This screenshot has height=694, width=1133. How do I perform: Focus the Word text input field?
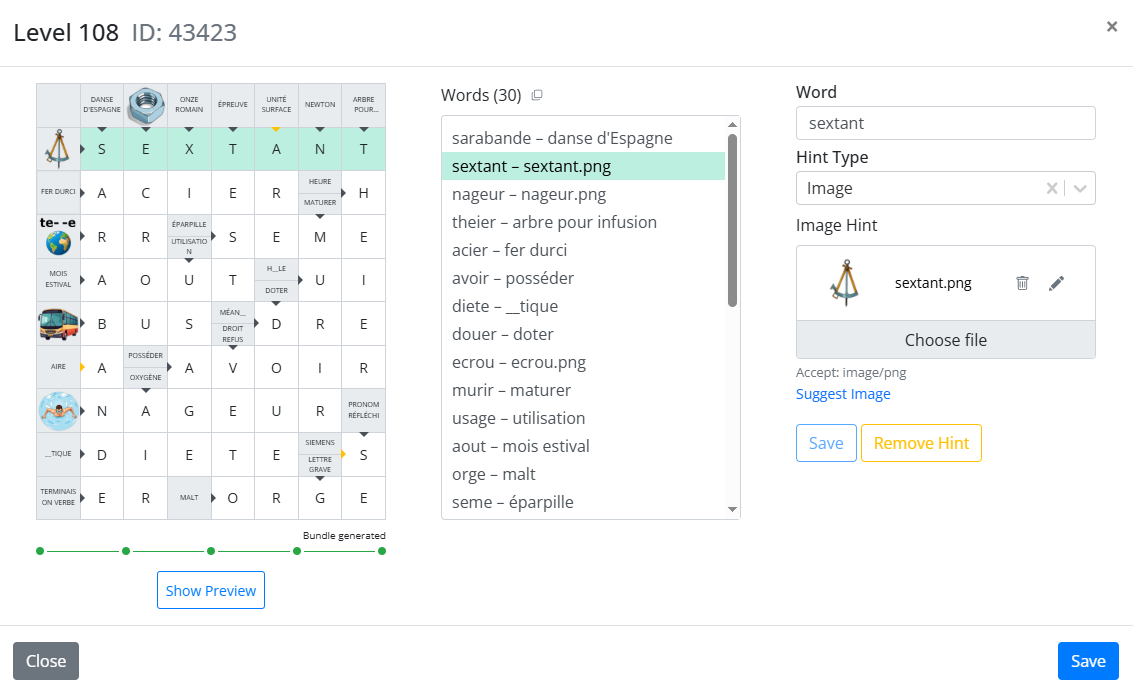click(945, 123)
